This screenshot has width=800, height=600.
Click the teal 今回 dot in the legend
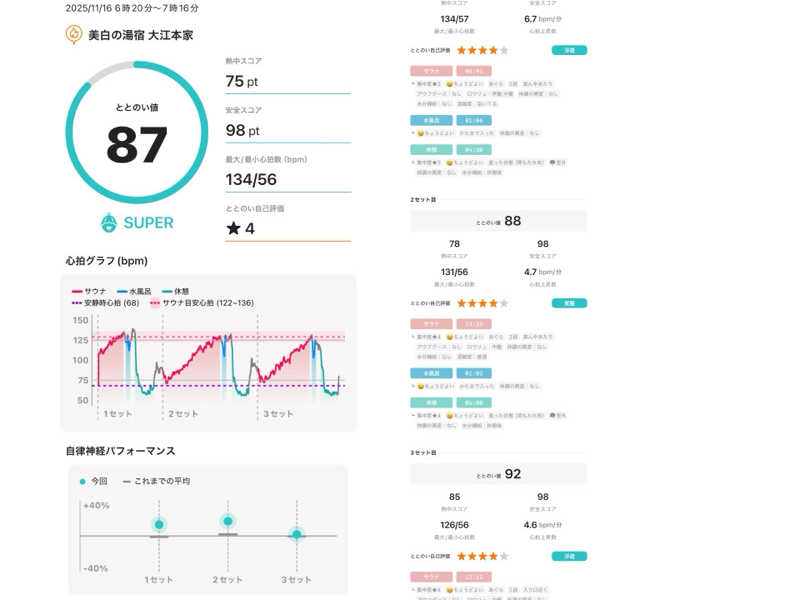click(x=82, y=481)
